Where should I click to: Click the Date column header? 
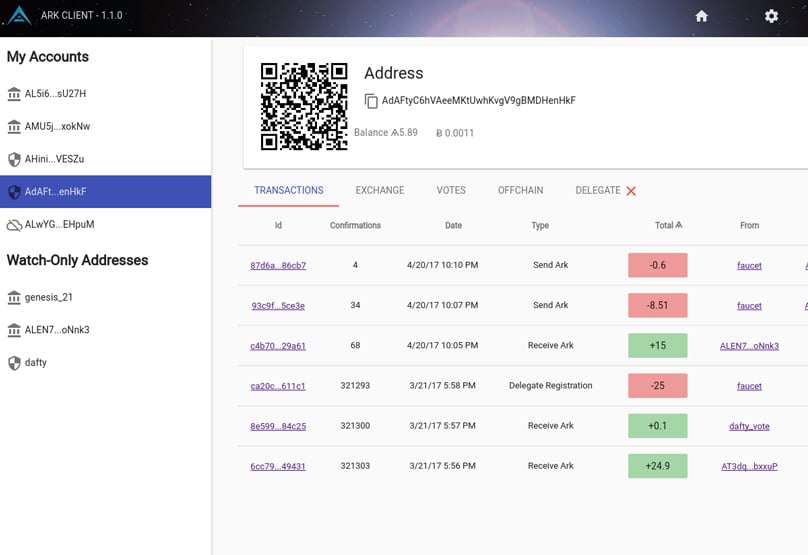coord(453,225)
